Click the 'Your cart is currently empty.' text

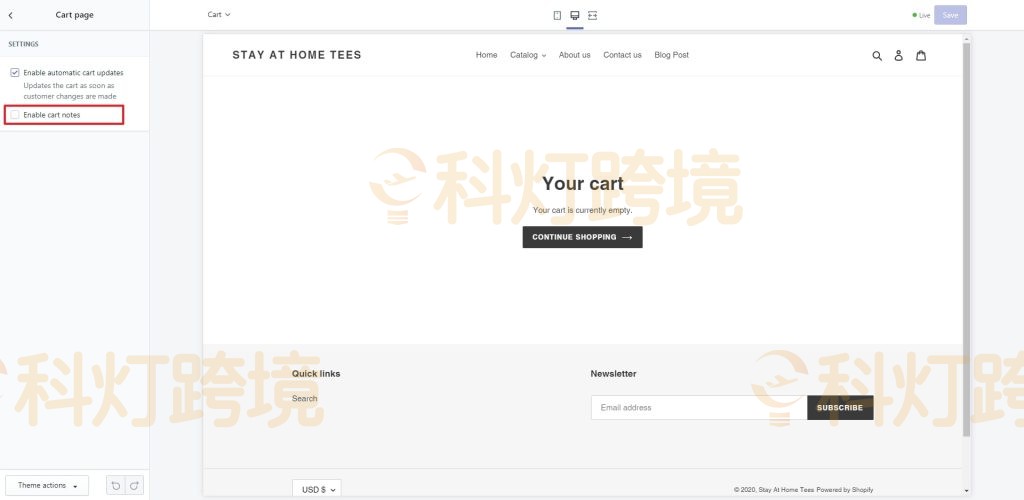tap(583, 210)
